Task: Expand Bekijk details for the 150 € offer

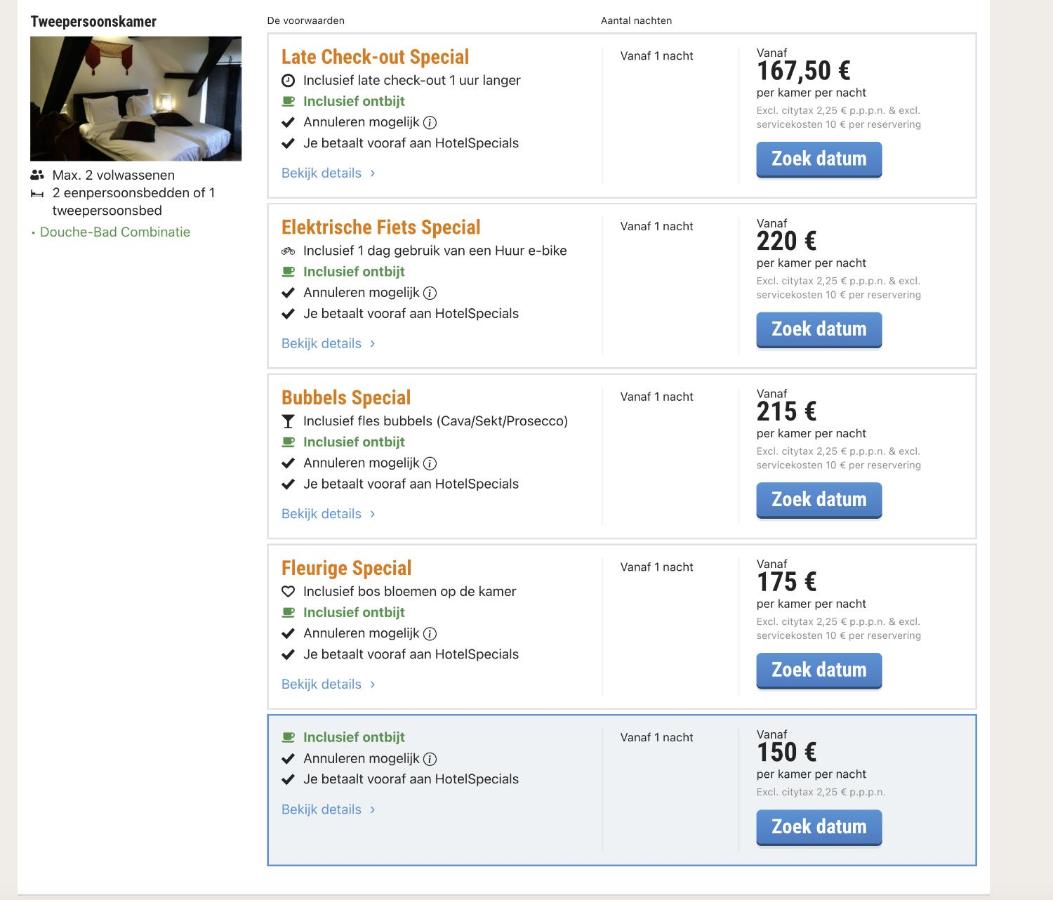Action: pos(328,810)
